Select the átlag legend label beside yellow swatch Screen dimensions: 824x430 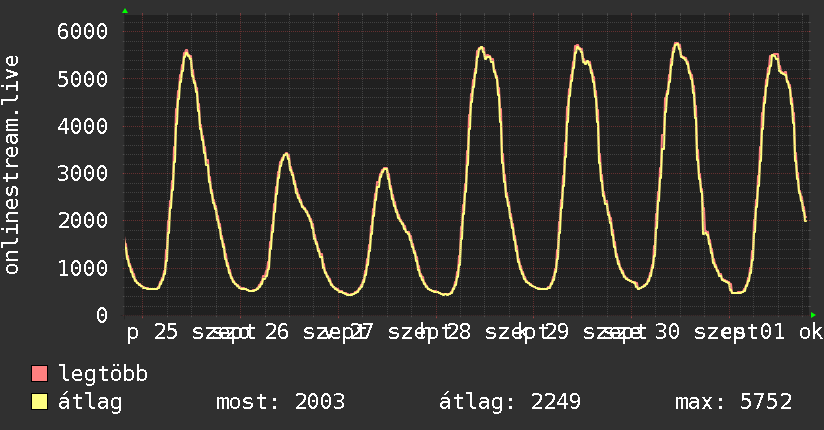[x=90, y=403]
